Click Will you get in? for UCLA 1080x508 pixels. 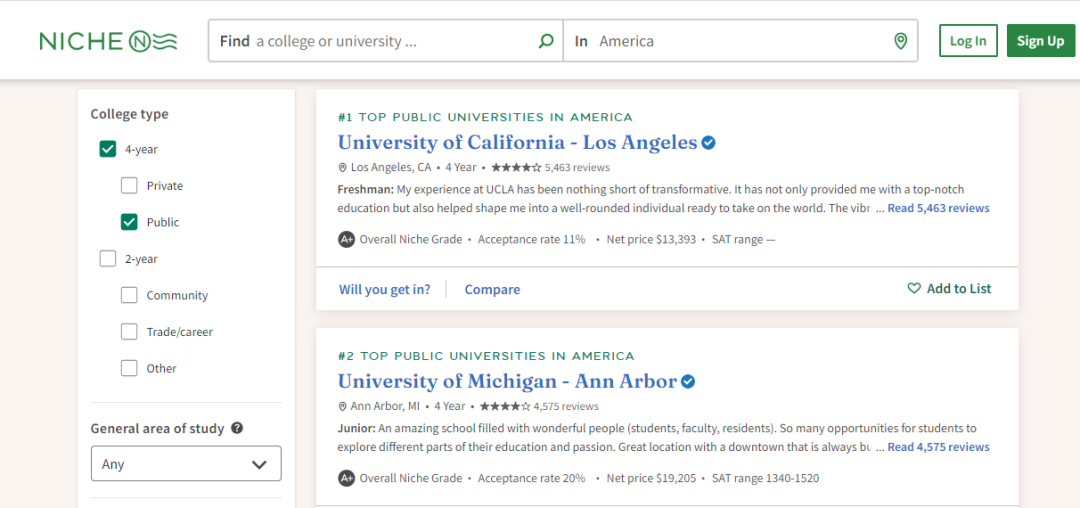(x=384, y=289)
